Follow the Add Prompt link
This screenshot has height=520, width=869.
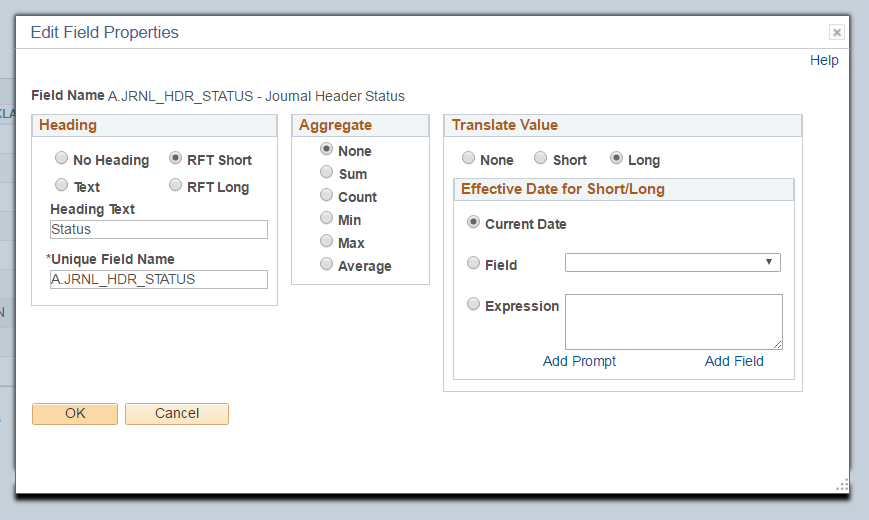coord(579,361)
